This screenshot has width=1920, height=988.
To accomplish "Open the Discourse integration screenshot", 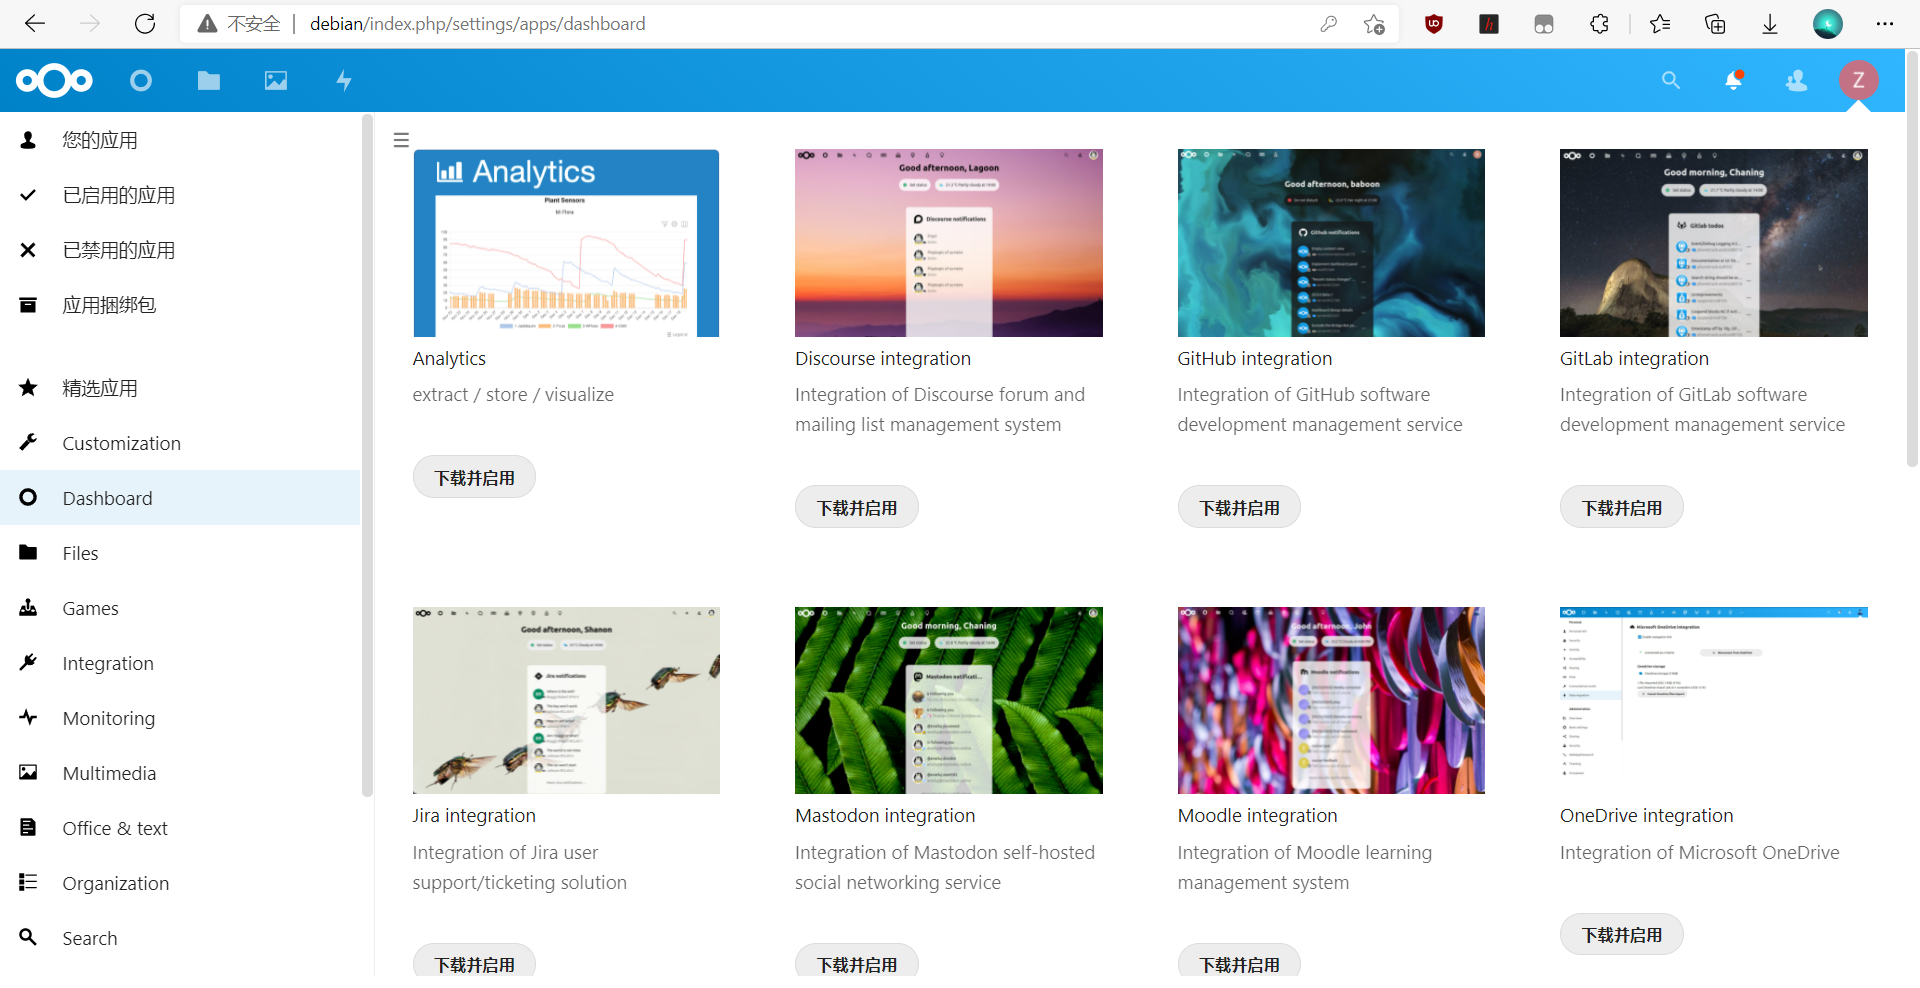I will (x=949, y=243).
